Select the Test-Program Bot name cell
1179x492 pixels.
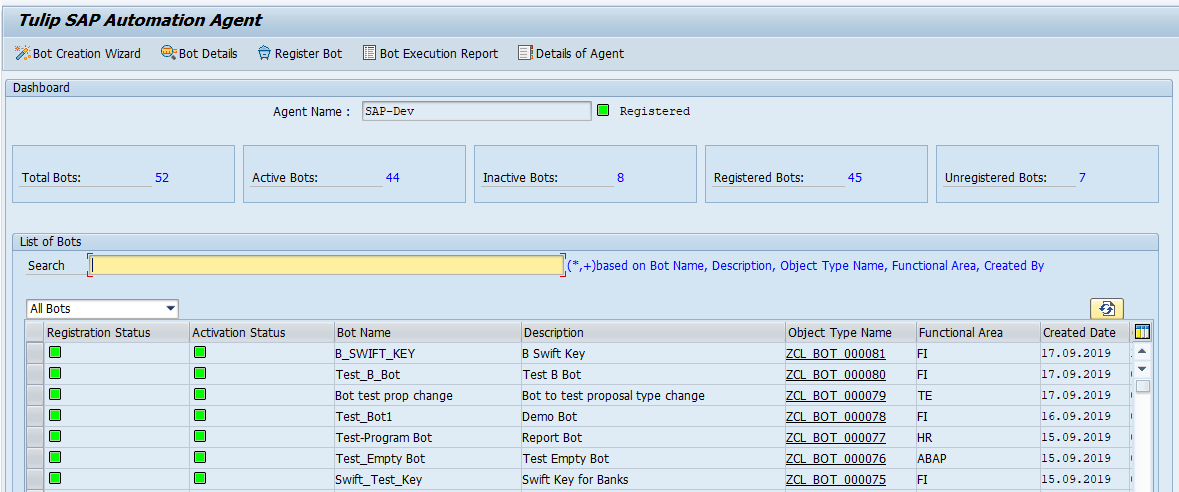tap(427, 437)
